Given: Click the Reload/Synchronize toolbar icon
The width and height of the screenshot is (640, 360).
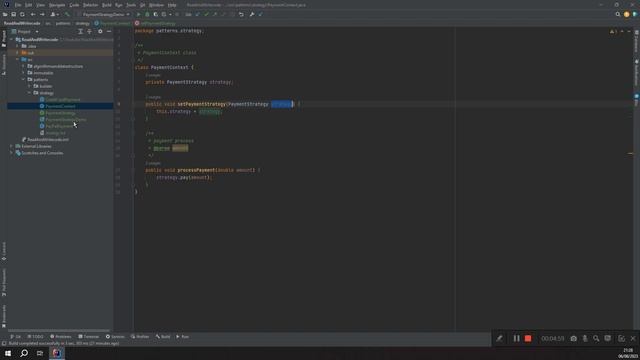Looking at the screenshot, I should point(22,14).
